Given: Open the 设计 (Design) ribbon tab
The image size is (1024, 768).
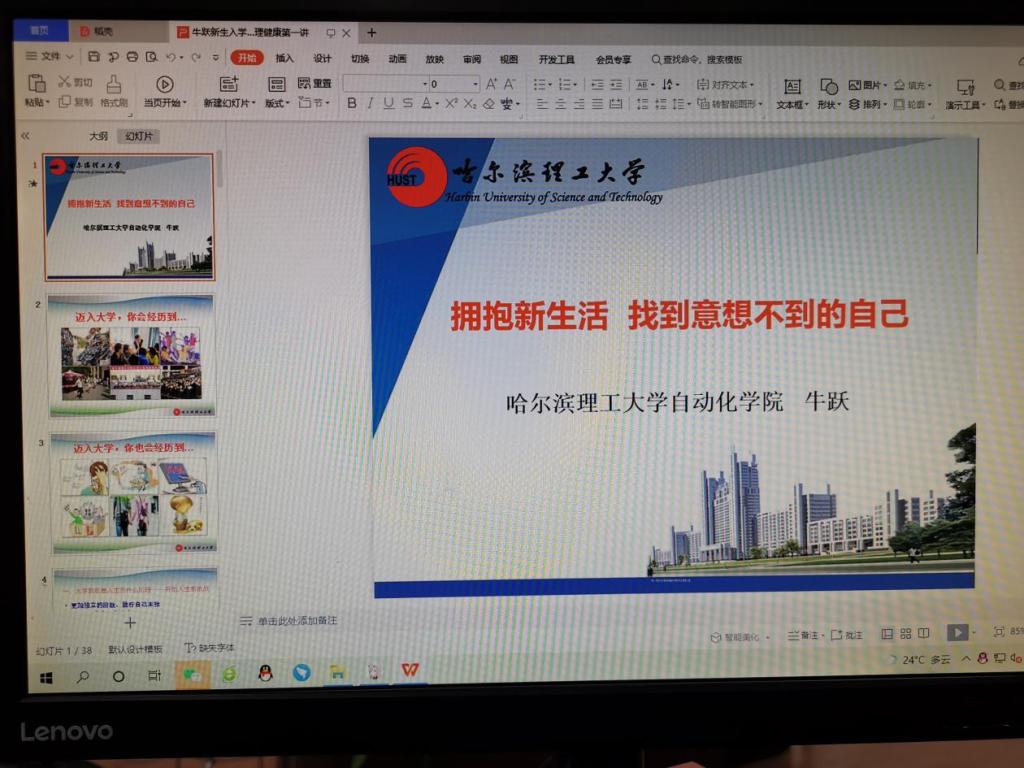Looking at the screenshot, I should click(x=322, y=58).
